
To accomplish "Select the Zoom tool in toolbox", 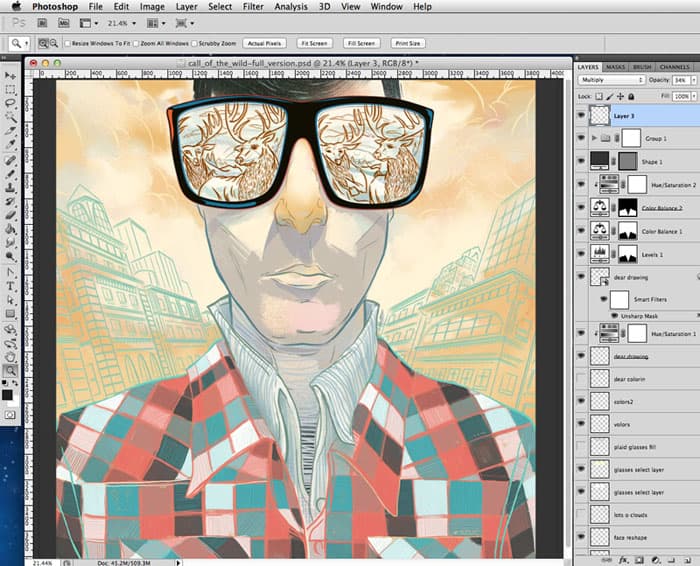I will [x=10, y=370].
